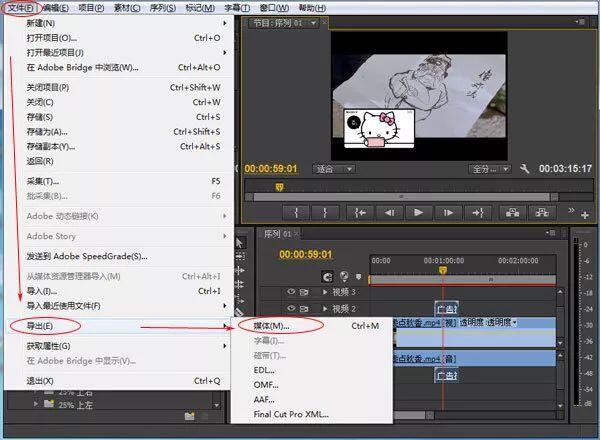Image resolution: width=601 pixels, height=440 pixels.
Task: Select the Selection arrow tool
Action: [239, 243]
